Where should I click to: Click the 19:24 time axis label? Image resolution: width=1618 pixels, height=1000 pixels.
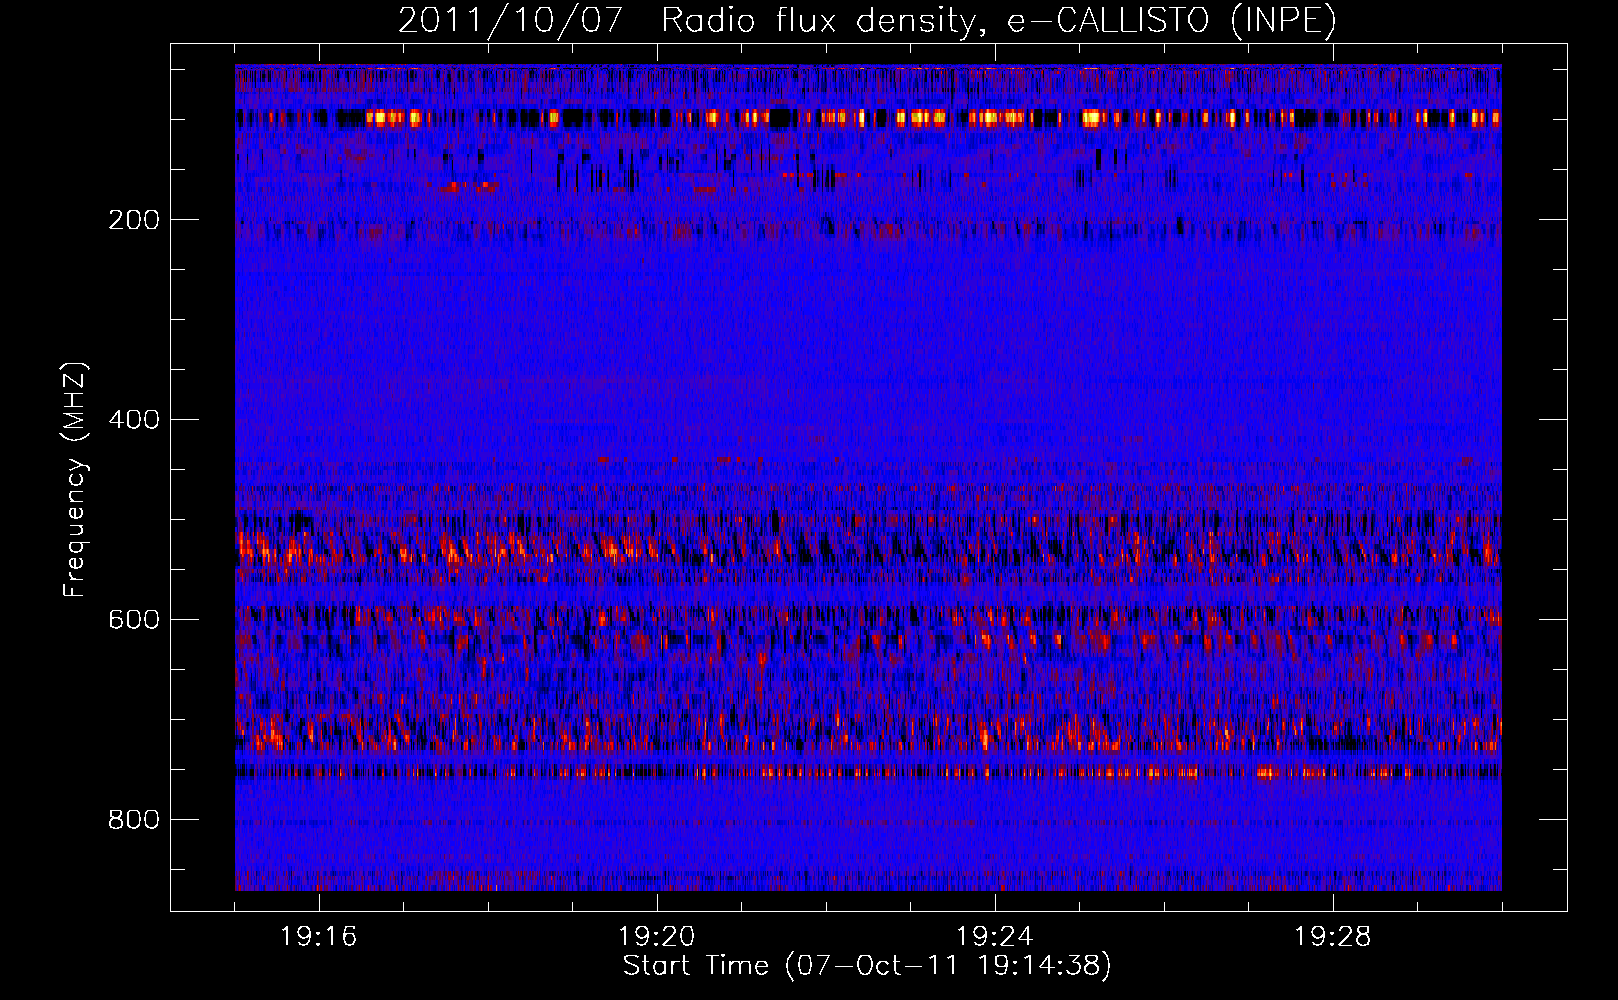(995, 937)
